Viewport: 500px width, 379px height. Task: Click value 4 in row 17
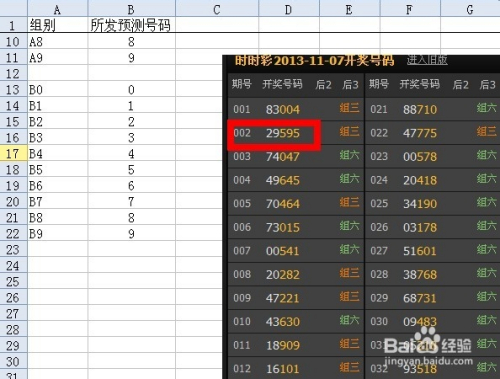point(132,154)
